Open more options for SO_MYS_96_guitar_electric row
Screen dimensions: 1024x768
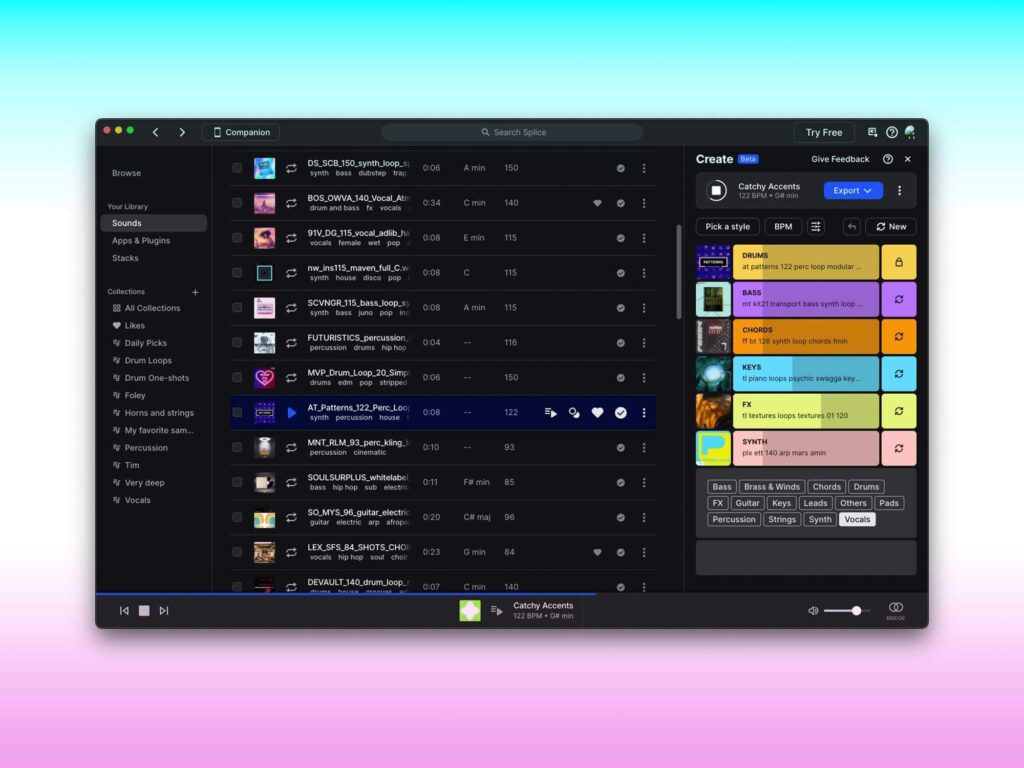[644, 517]
